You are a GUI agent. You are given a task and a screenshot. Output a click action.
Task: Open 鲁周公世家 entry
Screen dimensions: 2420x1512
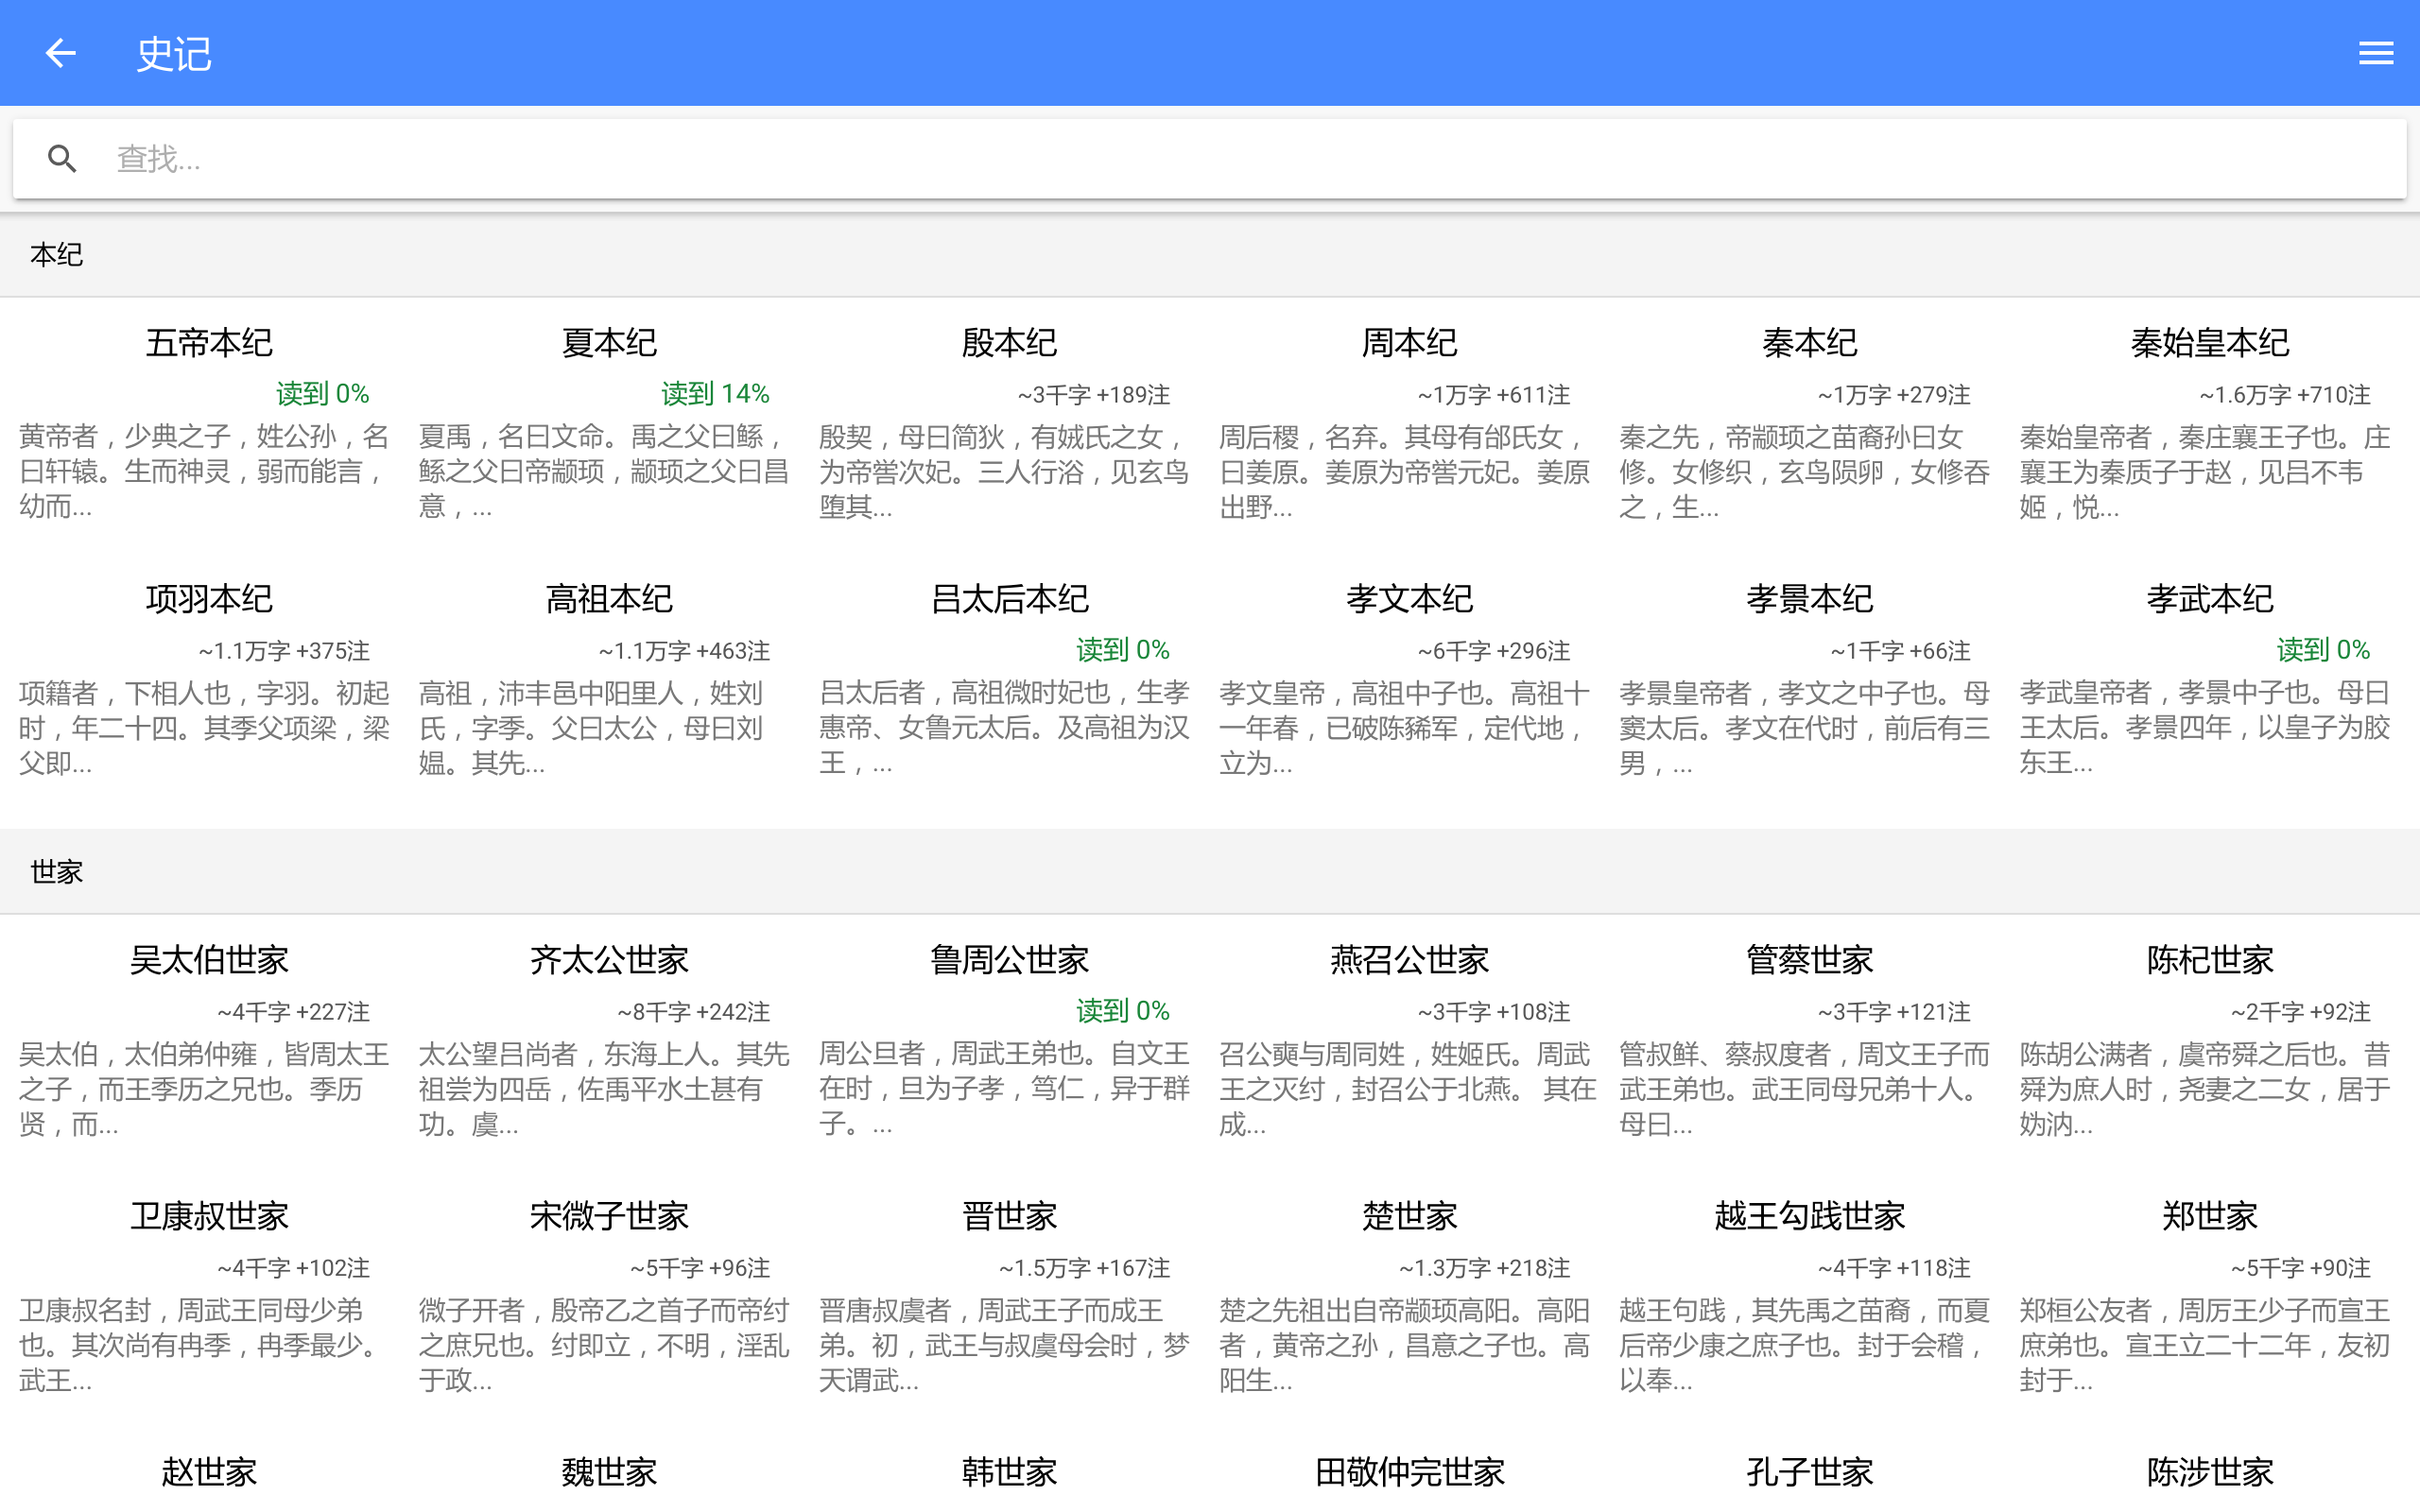pyautogui.click(x=1009, y=960)
